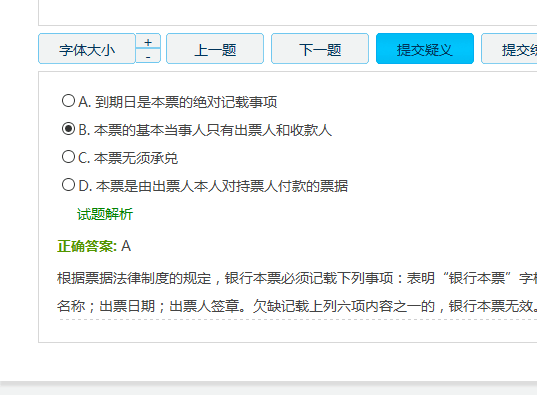This screenshot has width=537, height=395.
Task: Click explanation line starting 根据票据法律制度的规定
Action: (297, 278)
